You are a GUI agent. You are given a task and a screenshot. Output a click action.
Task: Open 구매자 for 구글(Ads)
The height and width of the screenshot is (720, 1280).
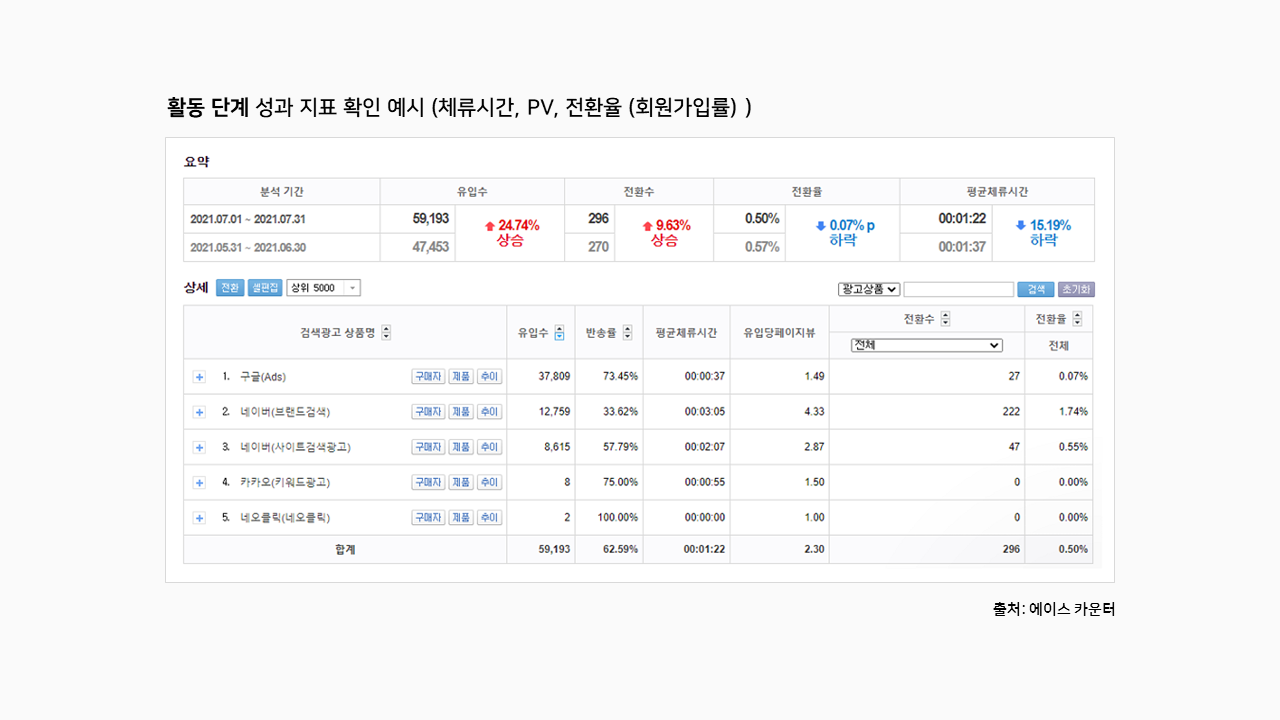click(428, 377)
